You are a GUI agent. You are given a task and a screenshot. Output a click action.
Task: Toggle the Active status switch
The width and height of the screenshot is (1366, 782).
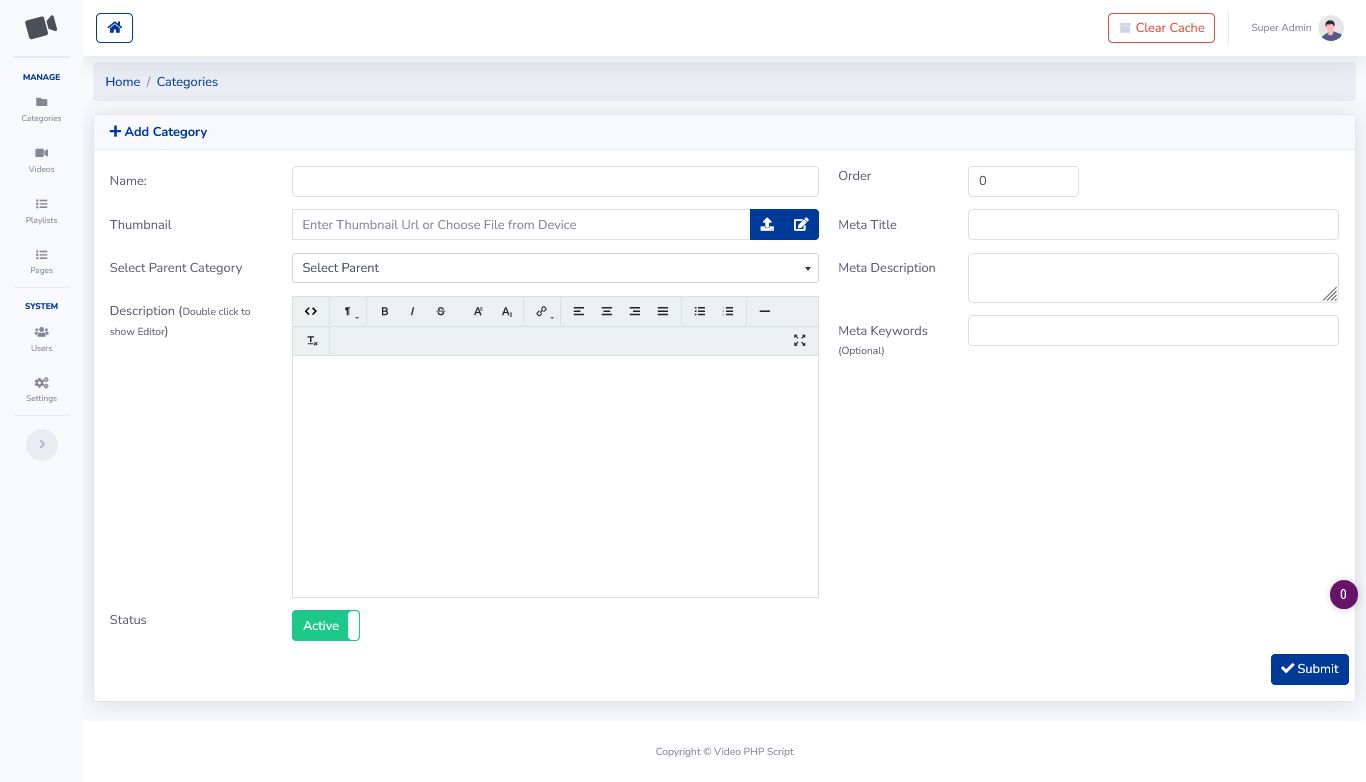pos(326,626)
